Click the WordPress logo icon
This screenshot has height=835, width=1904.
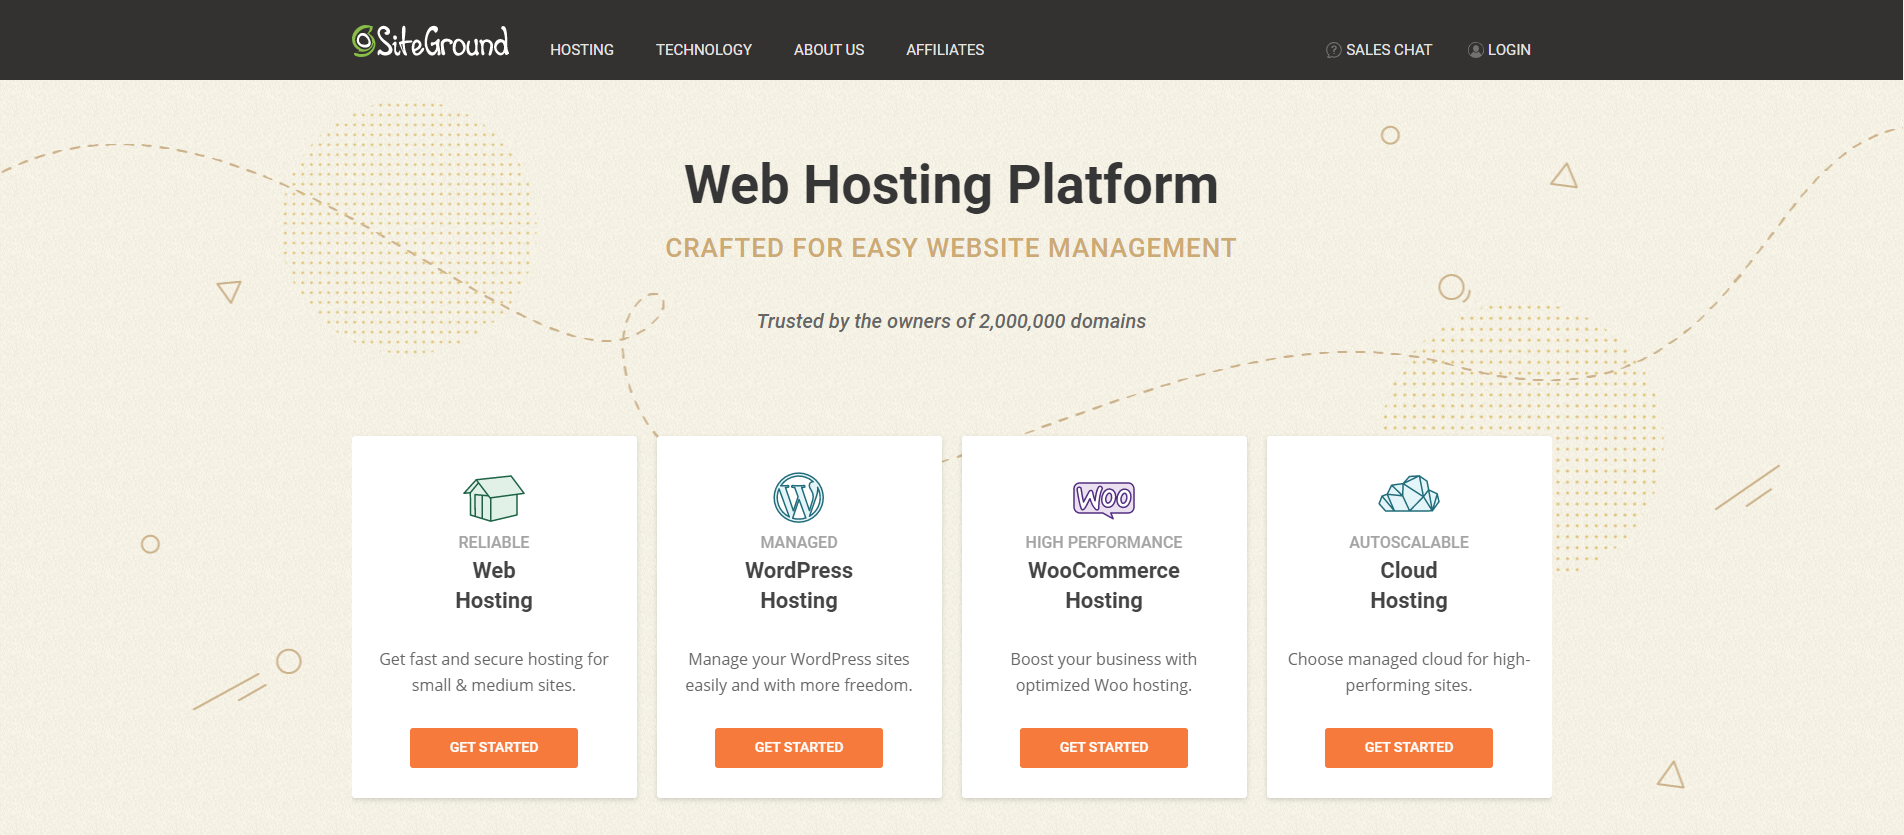pyautogui.click(x=799, y=497)
